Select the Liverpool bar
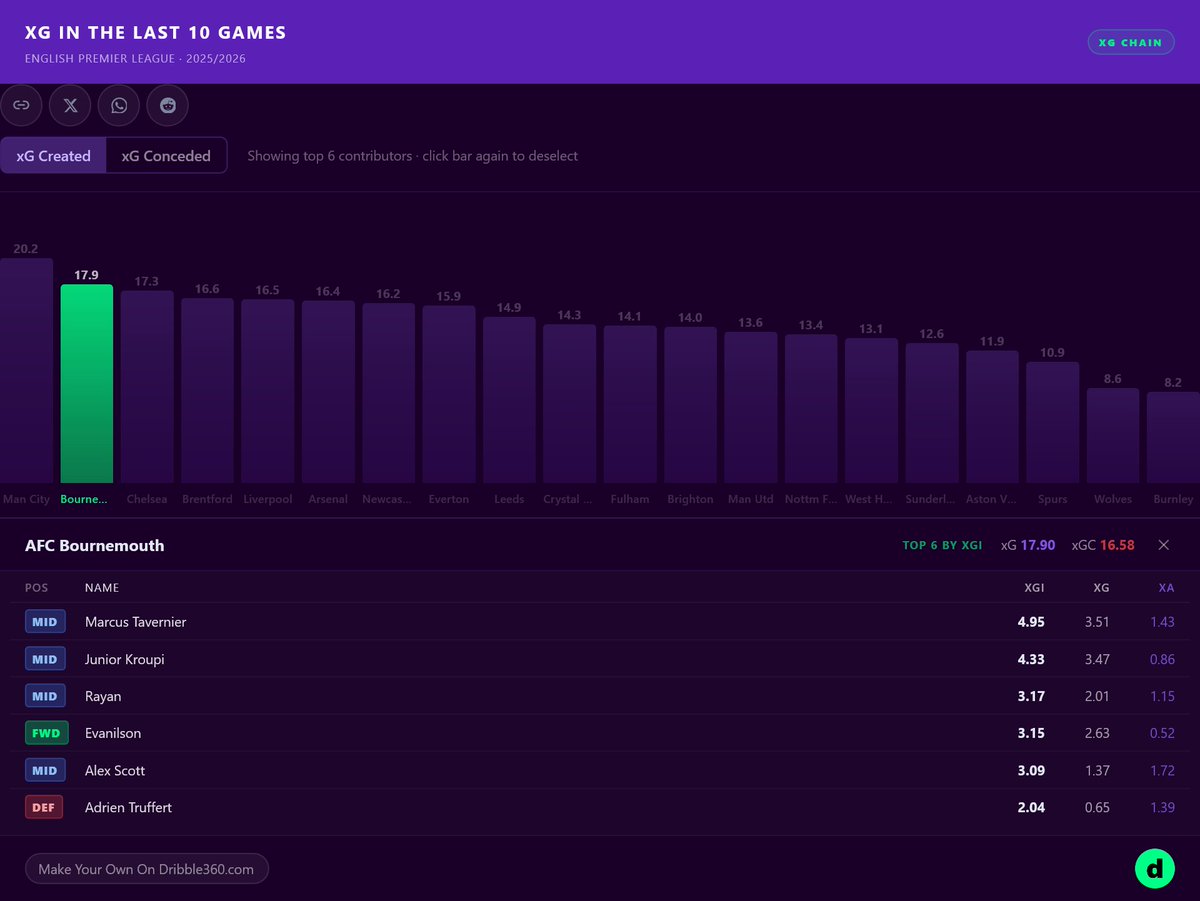 pyautogui.click(x=268, y=392)
